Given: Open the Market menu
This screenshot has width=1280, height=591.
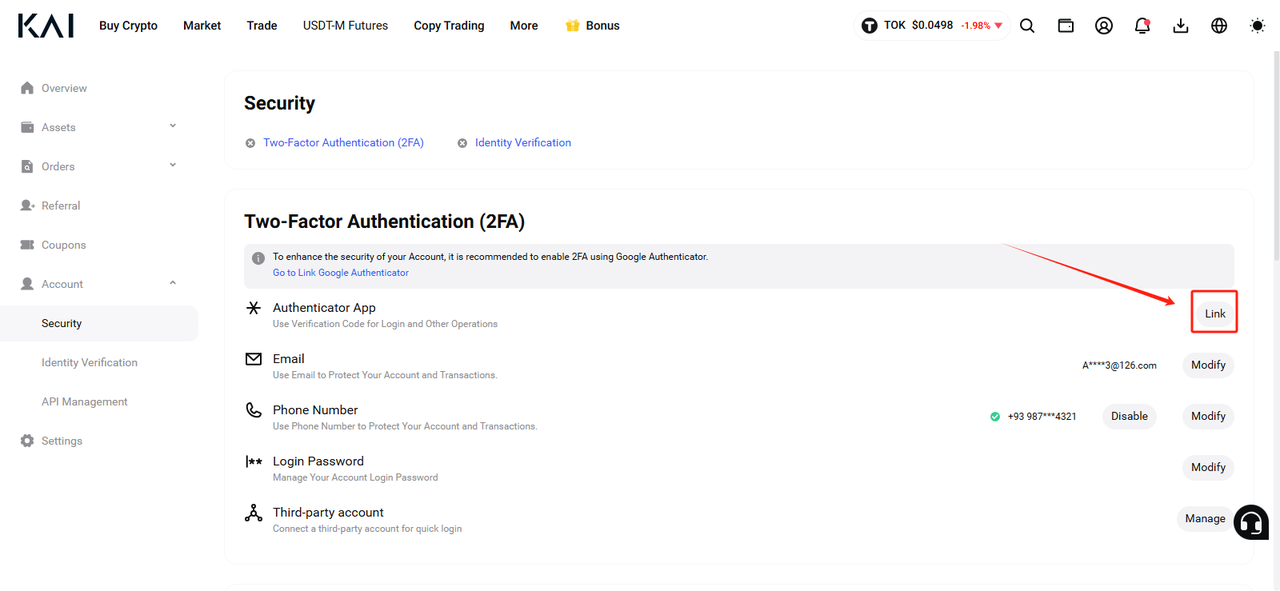Looking at the screenshot, I should click(202, 26).
